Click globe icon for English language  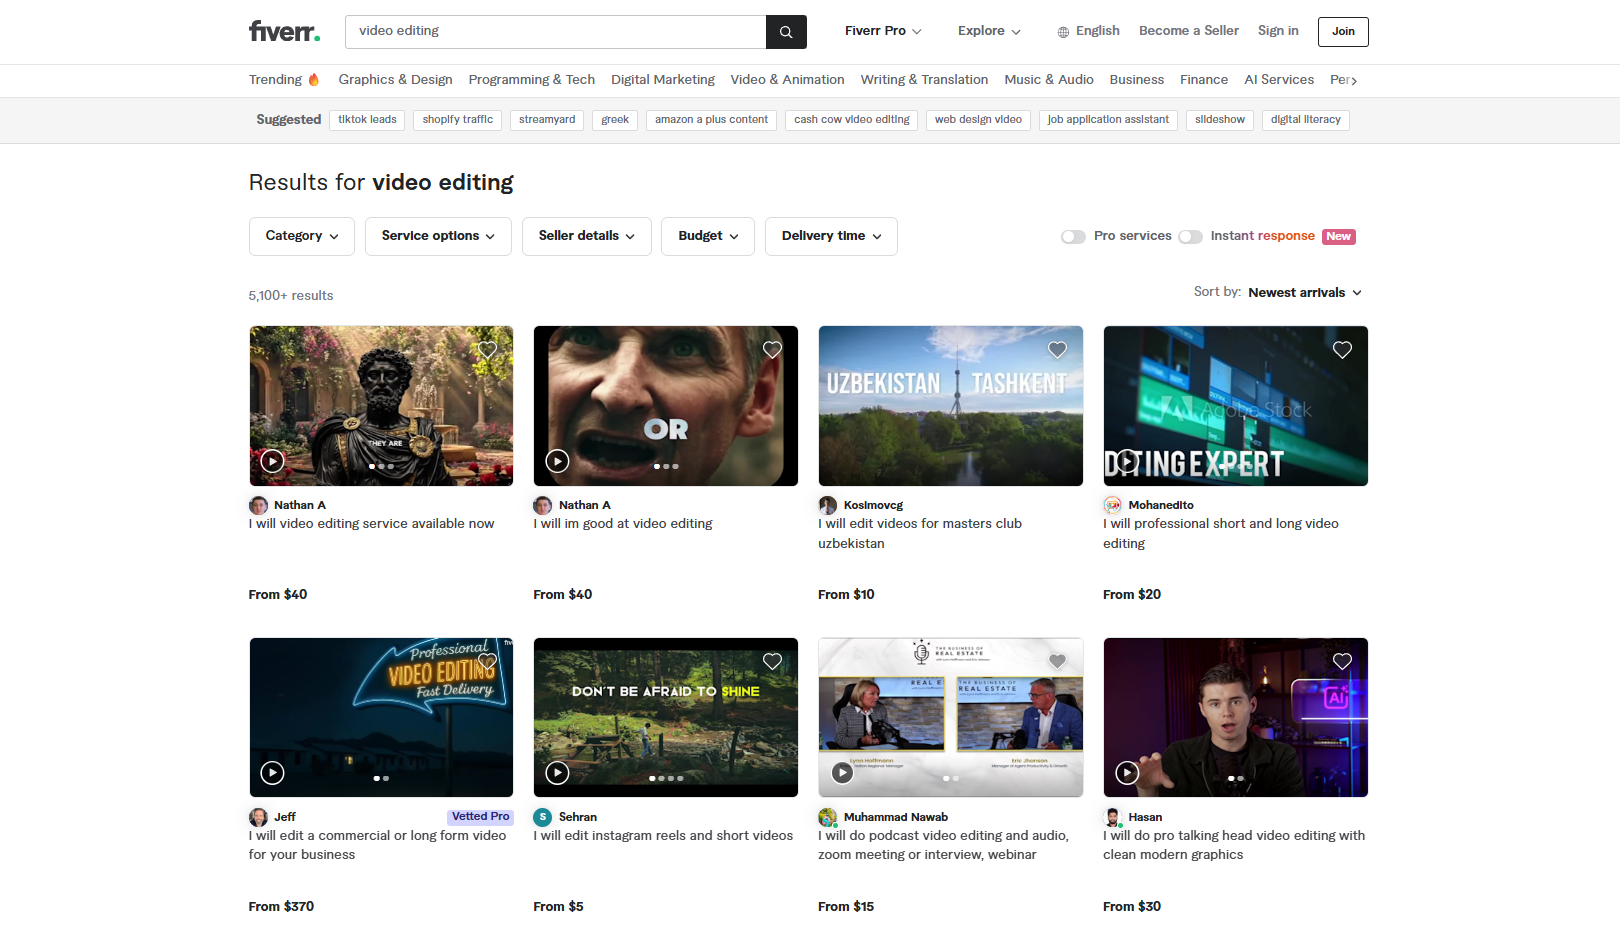(1063, 32)
